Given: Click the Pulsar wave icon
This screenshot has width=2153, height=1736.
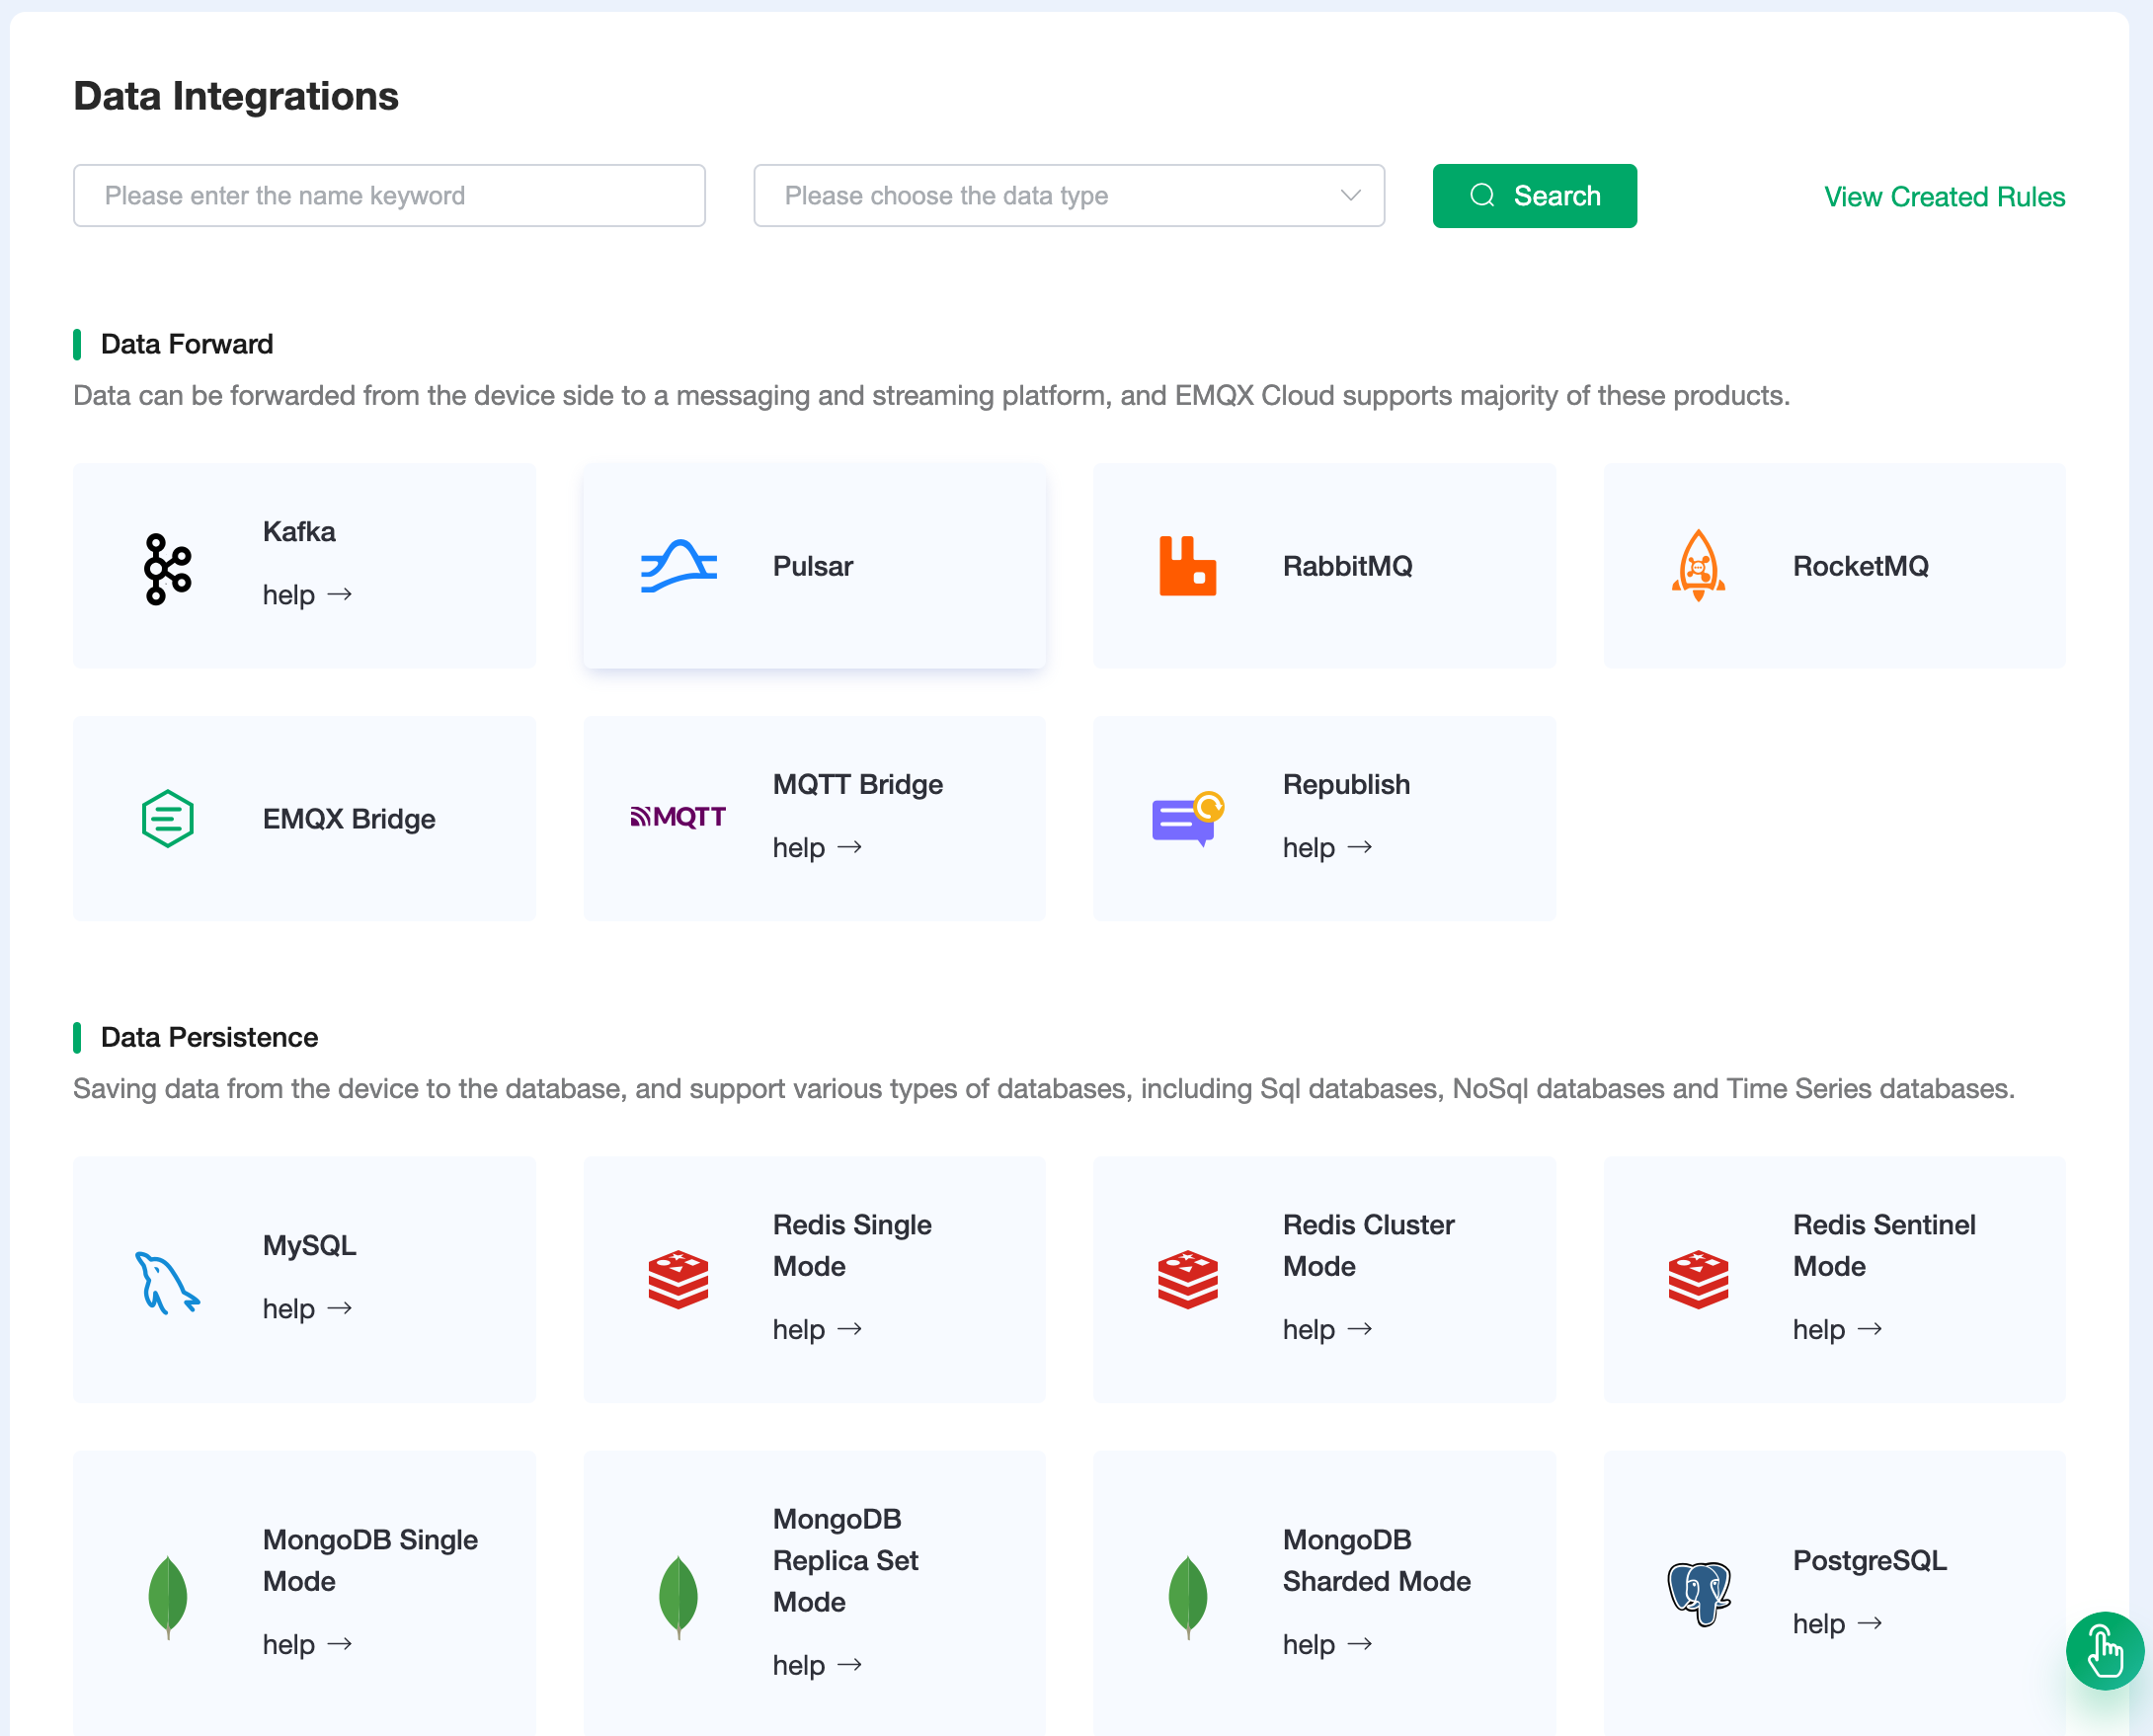Looking at the screenshot, I should pos(678,566).
